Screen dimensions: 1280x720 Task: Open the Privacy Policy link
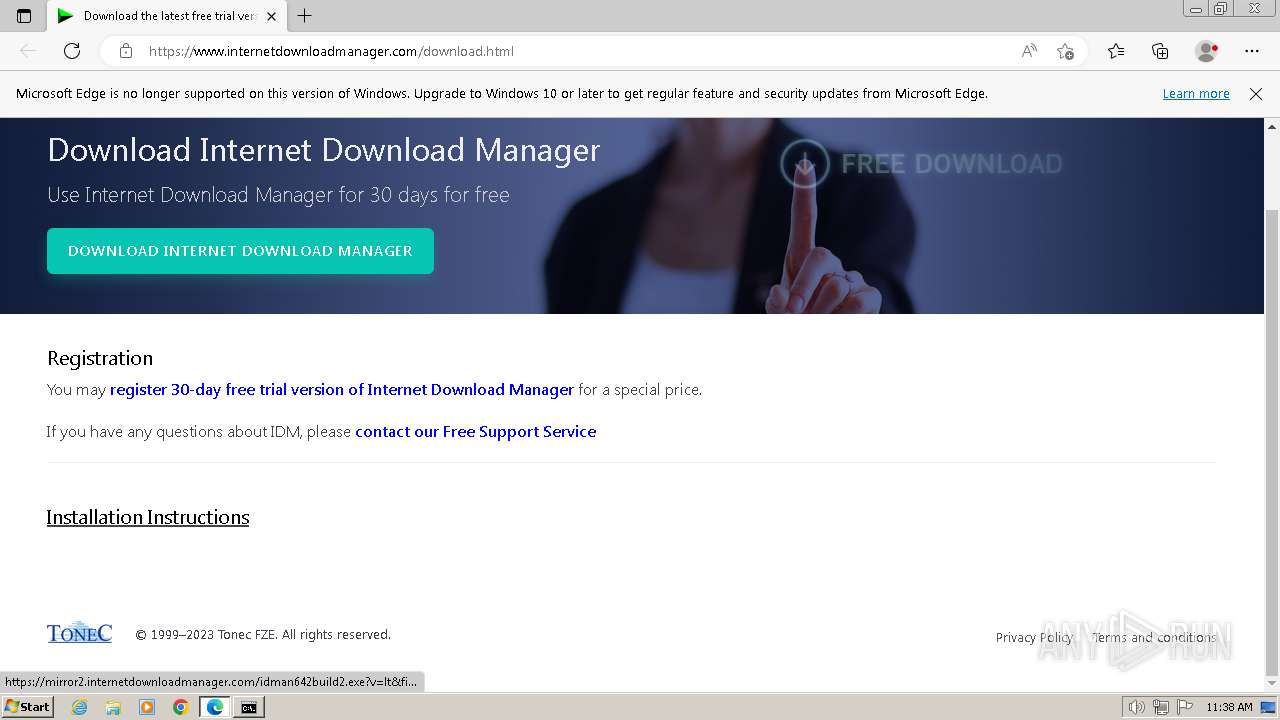coord(1034,637)
